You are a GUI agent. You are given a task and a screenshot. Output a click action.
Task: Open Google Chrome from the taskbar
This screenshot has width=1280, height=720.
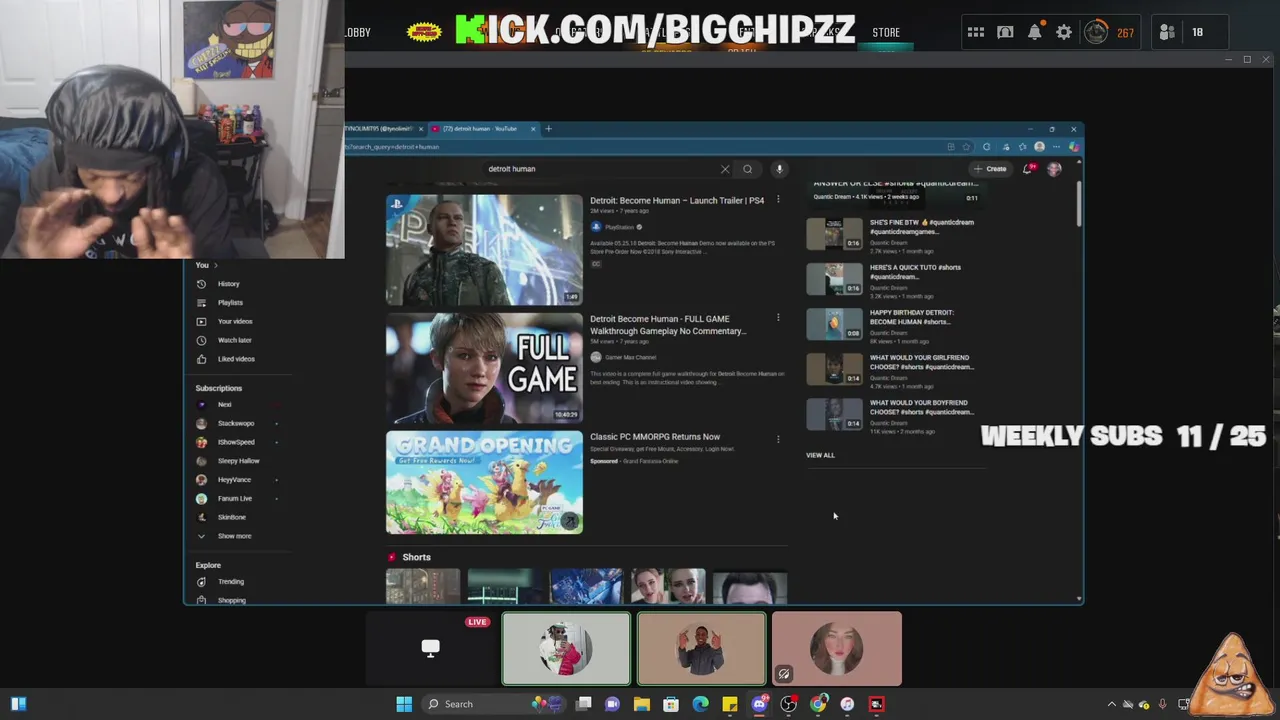point(818,704)
